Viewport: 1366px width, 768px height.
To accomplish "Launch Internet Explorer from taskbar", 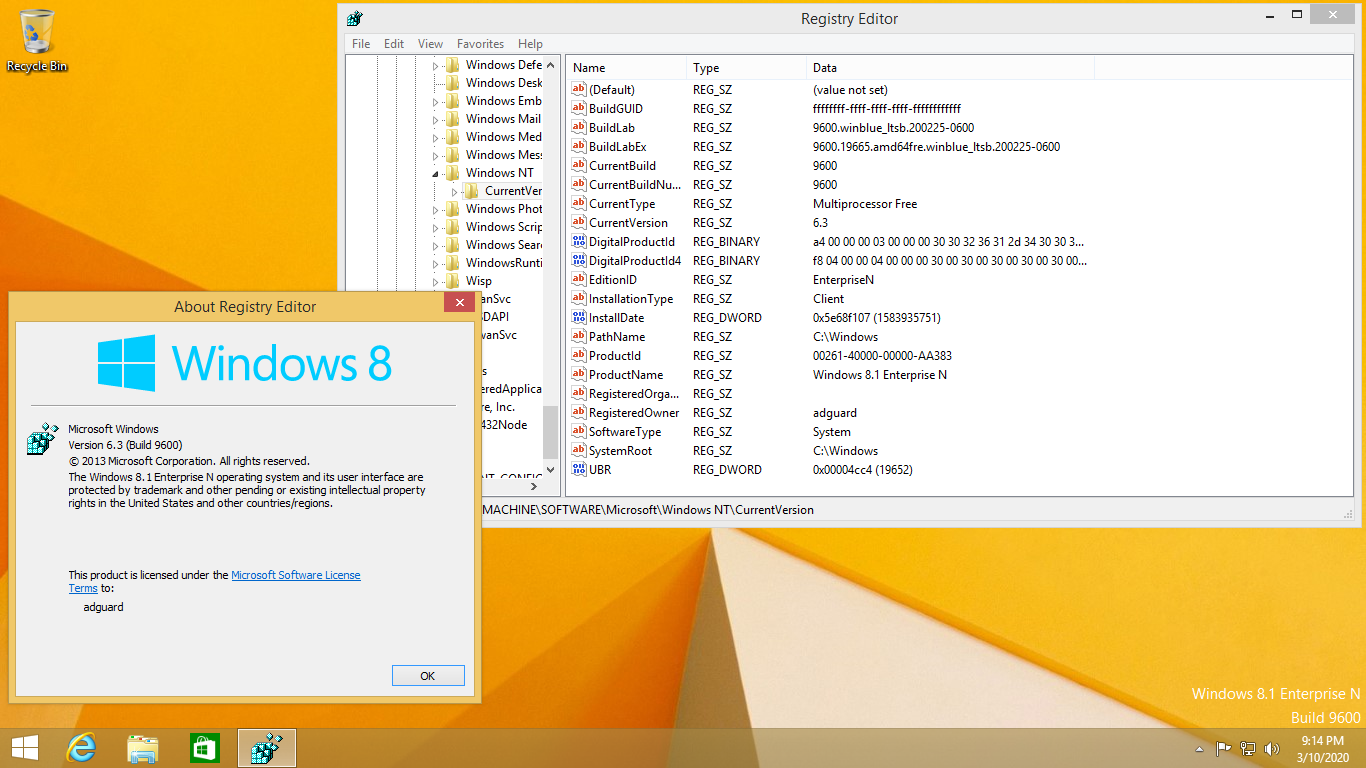I will click(80, 748).
